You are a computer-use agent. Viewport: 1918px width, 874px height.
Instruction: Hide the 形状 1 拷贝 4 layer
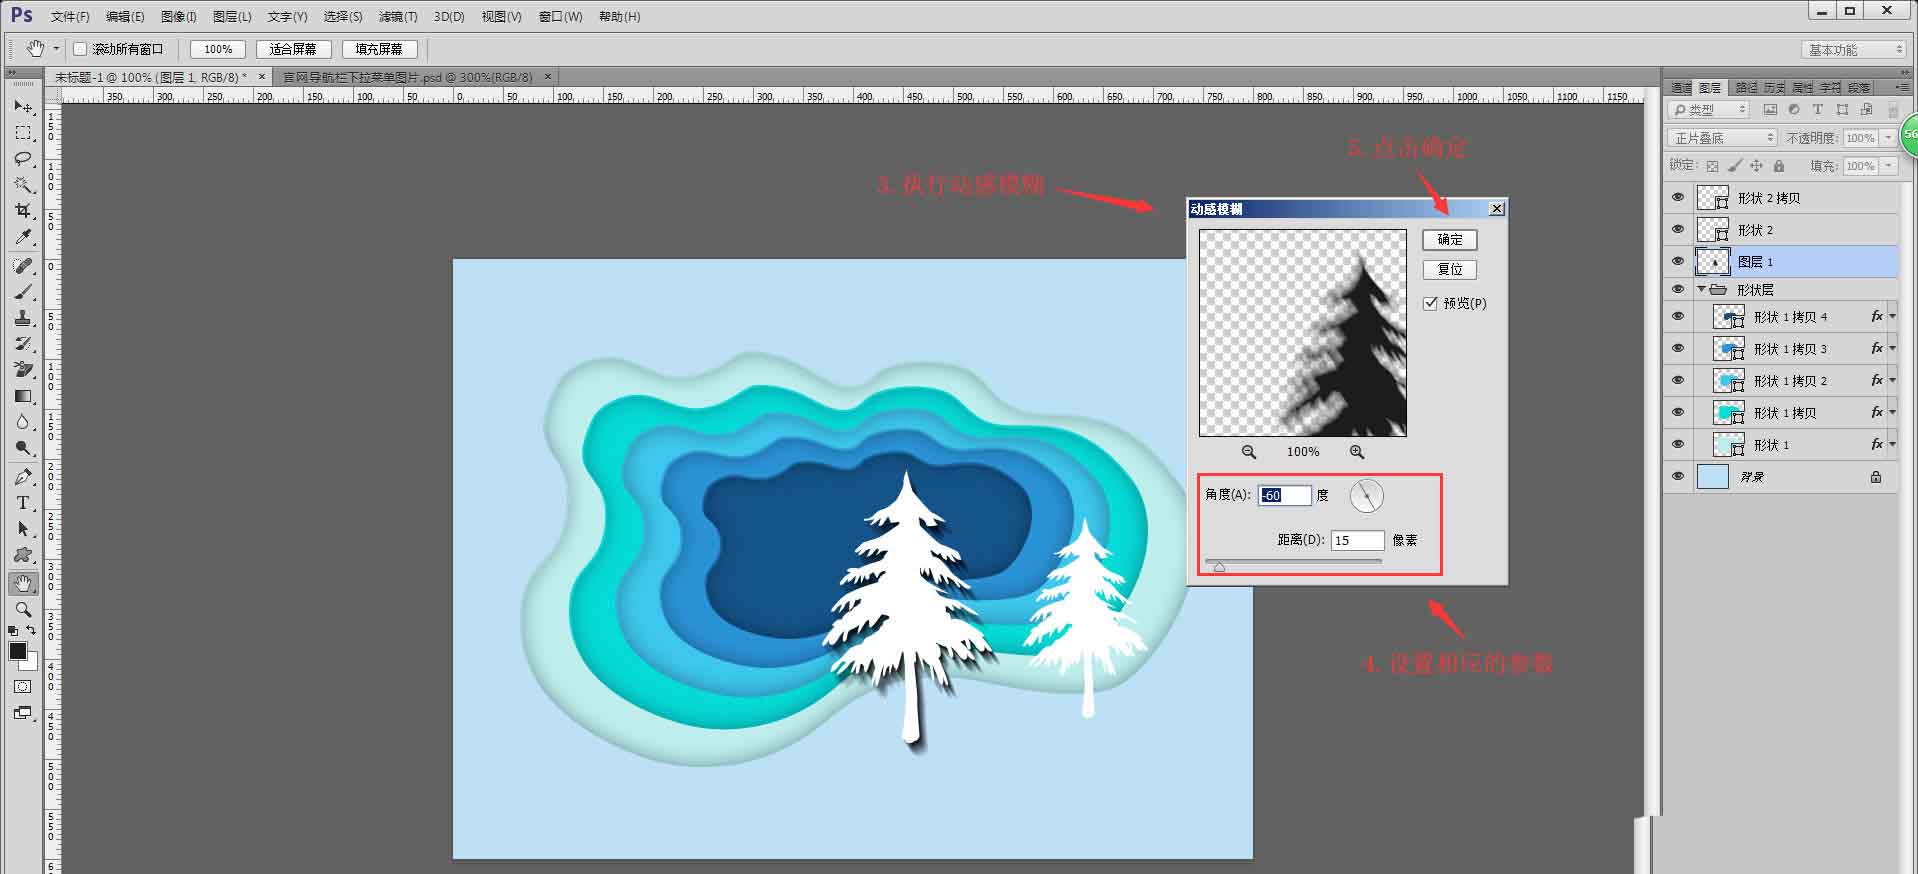(1678, 317)
